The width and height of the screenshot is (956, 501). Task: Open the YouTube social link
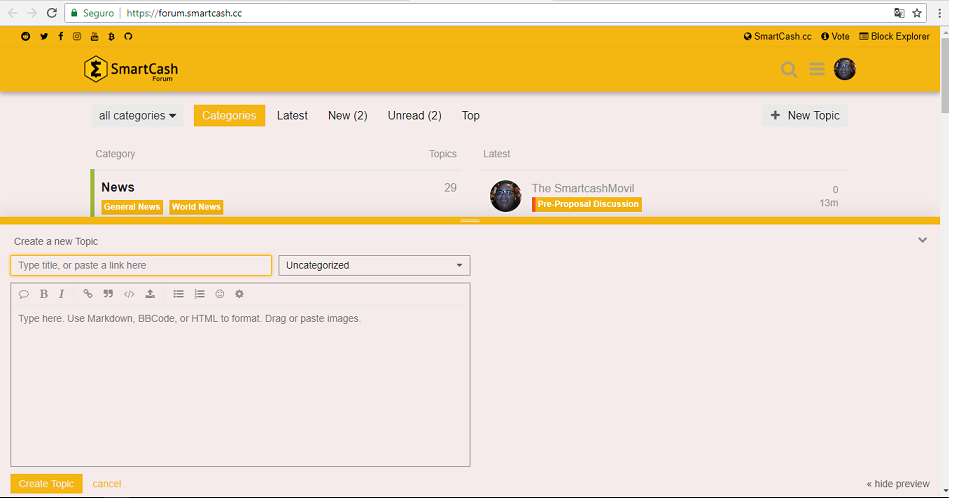[95, 37]
